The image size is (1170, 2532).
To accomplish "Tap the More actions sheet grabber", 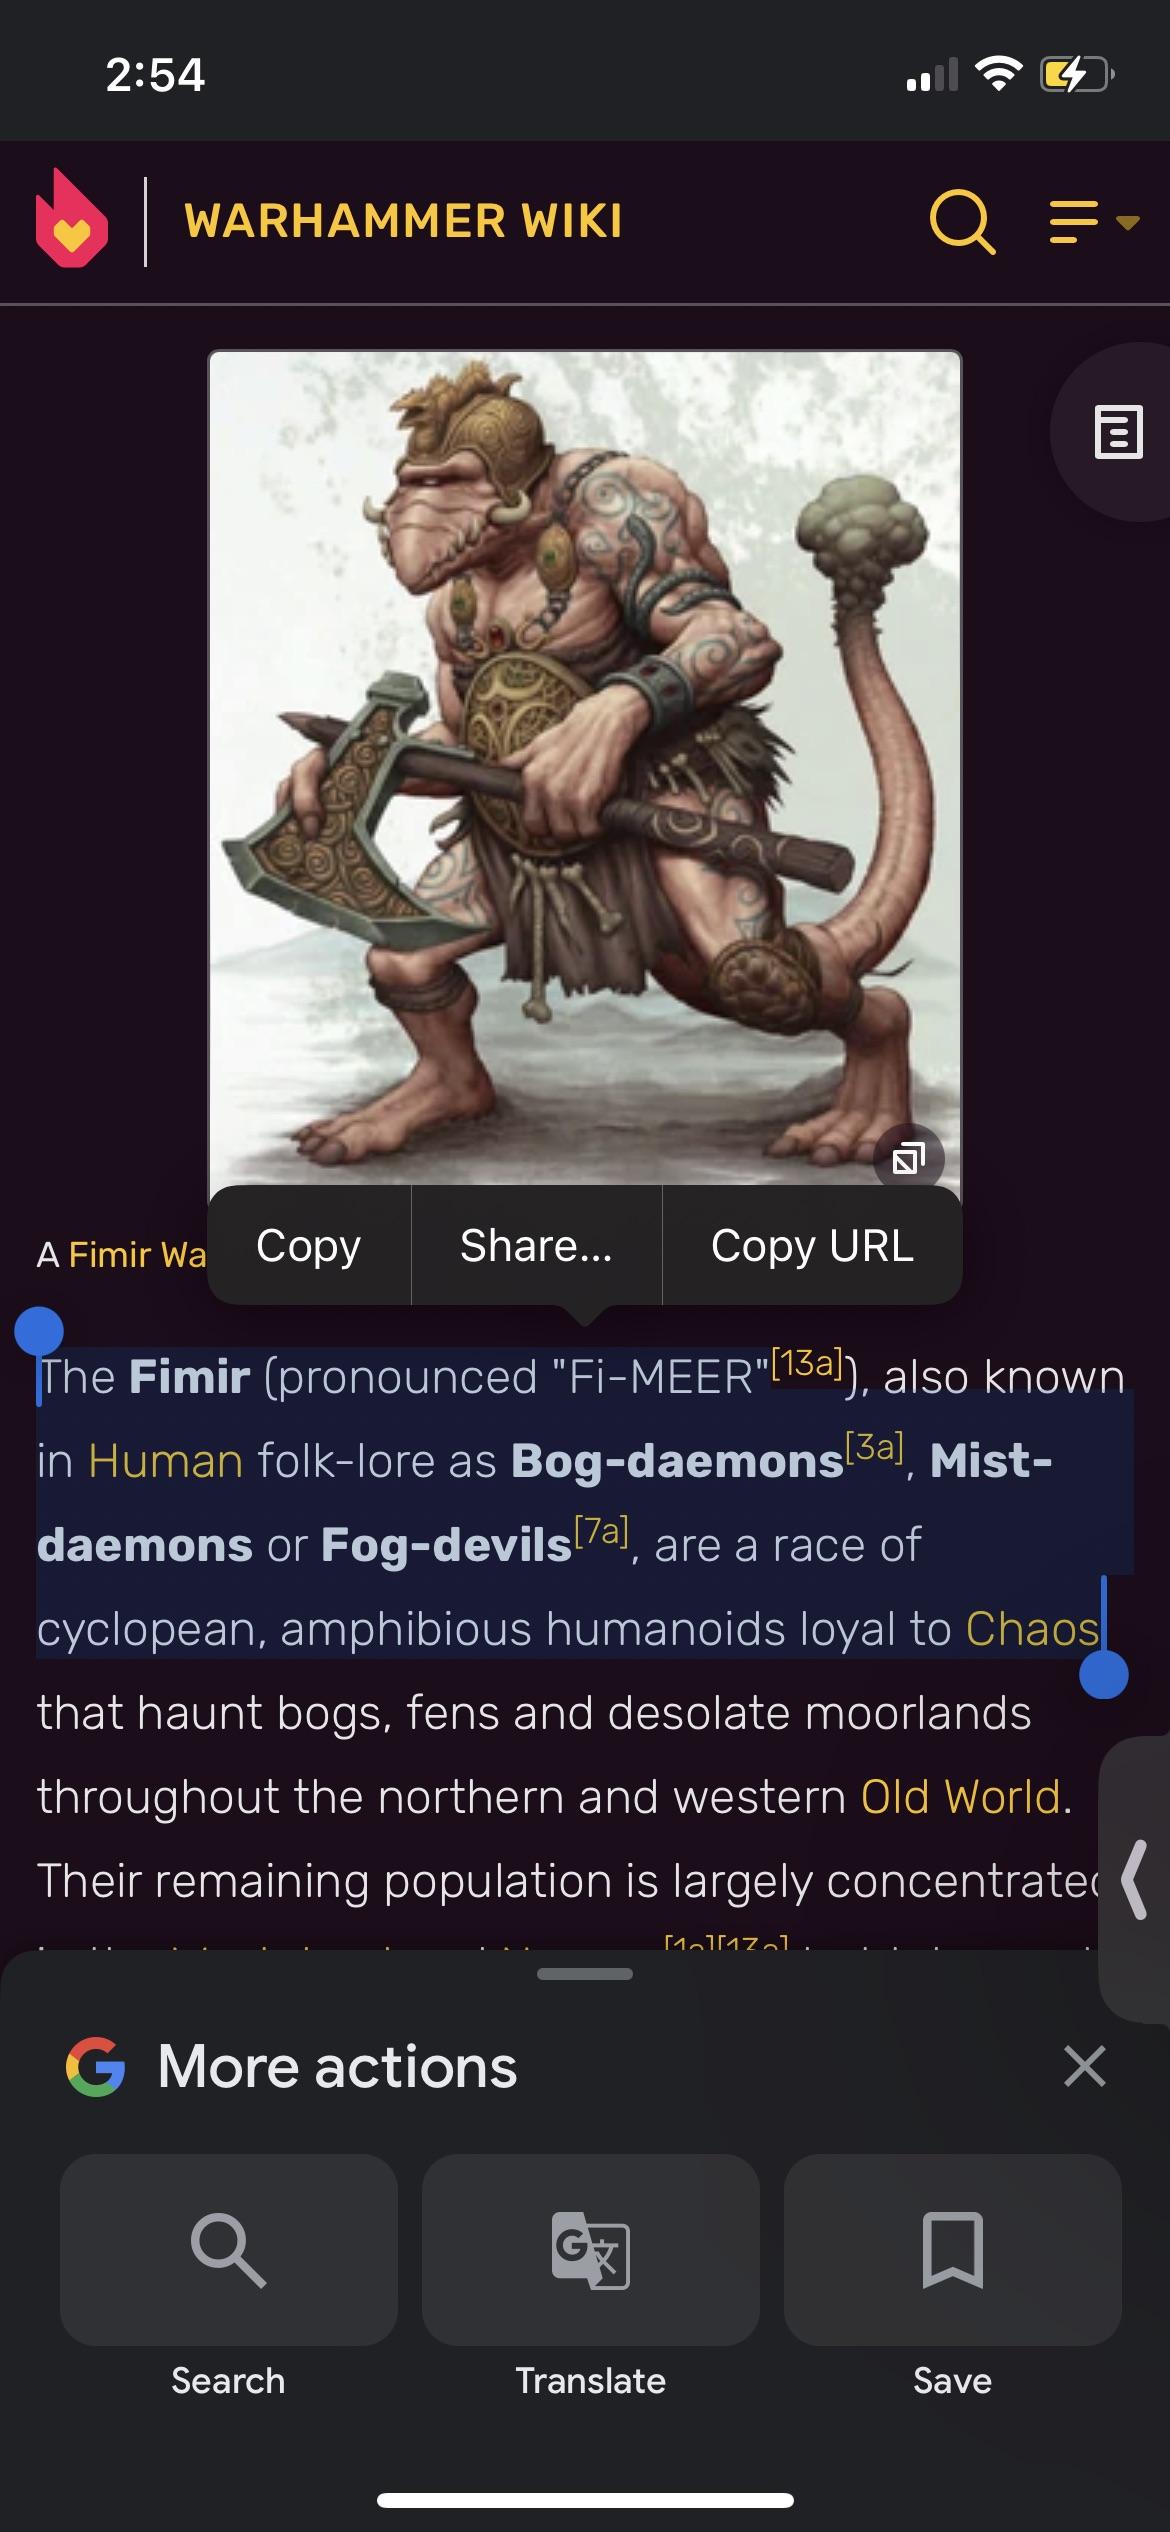I will point(585,1974).
